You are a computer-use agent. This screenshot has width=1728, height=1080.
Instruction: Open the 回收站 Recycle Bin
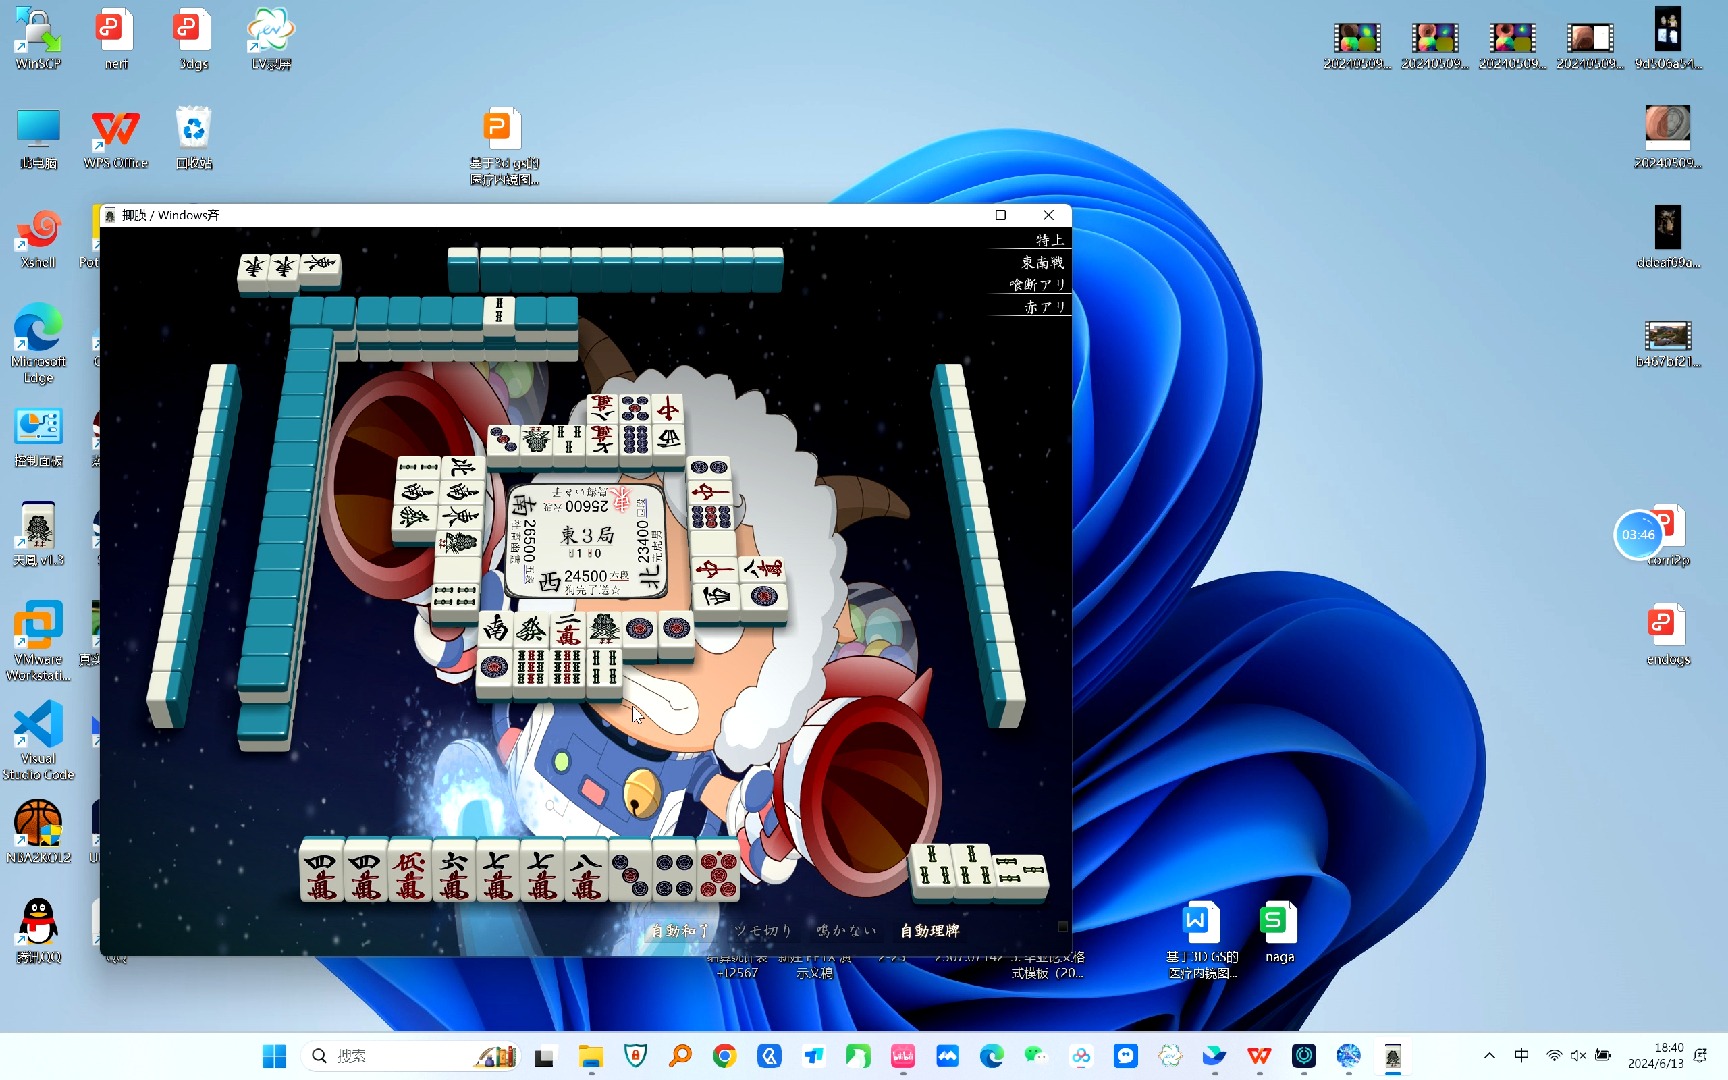[194, 139]
